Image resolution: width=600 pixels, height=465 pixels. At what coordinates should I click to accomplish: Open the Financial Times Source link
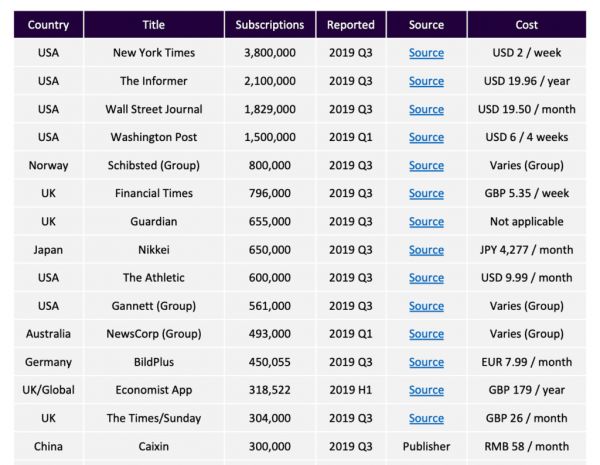click(426, 193)
